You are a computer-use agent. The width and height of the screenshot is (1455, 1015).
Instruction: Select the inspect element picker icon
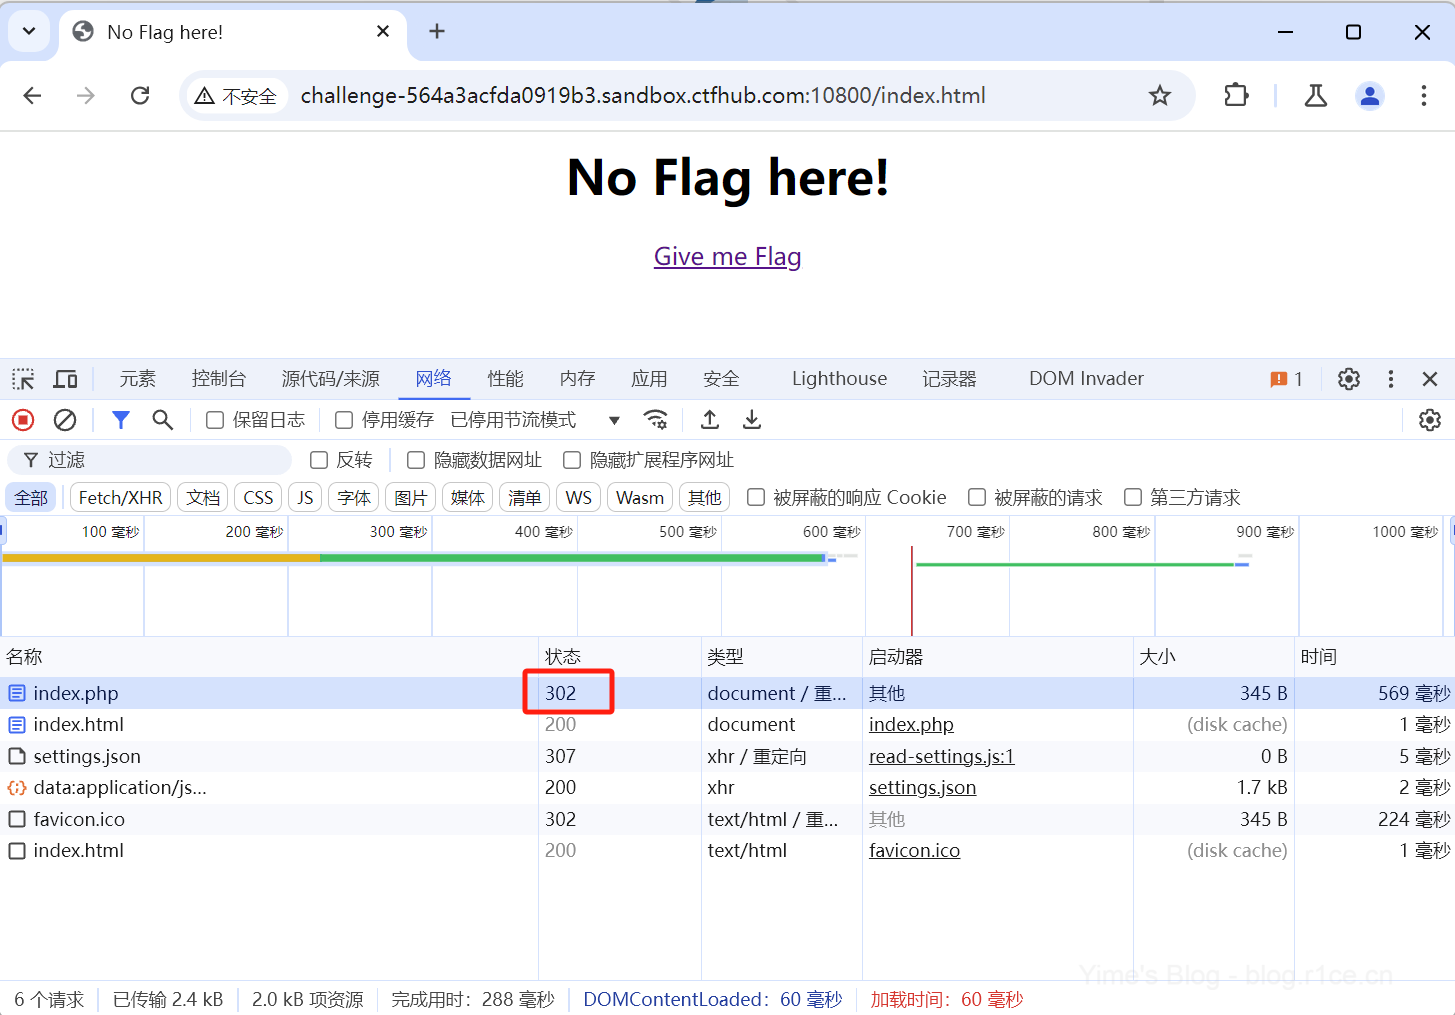tap(23, 379)
